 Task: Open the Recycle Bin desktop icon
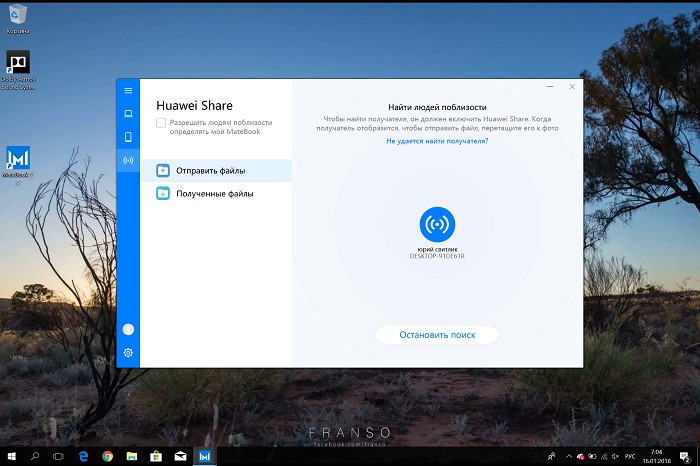18,19
